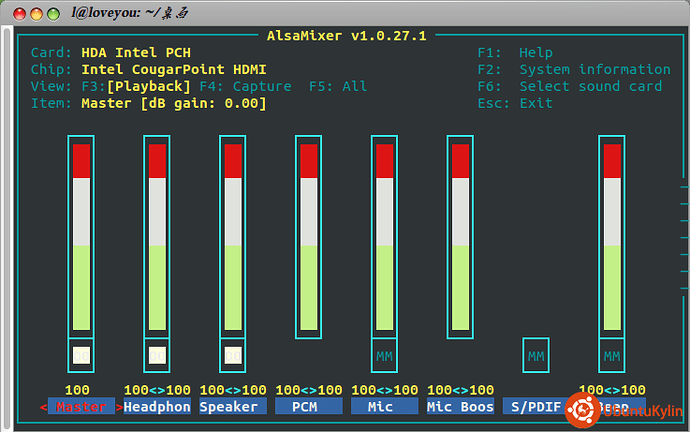
Task: Click Headphone level 100<>100
Action: coord(157,390)
